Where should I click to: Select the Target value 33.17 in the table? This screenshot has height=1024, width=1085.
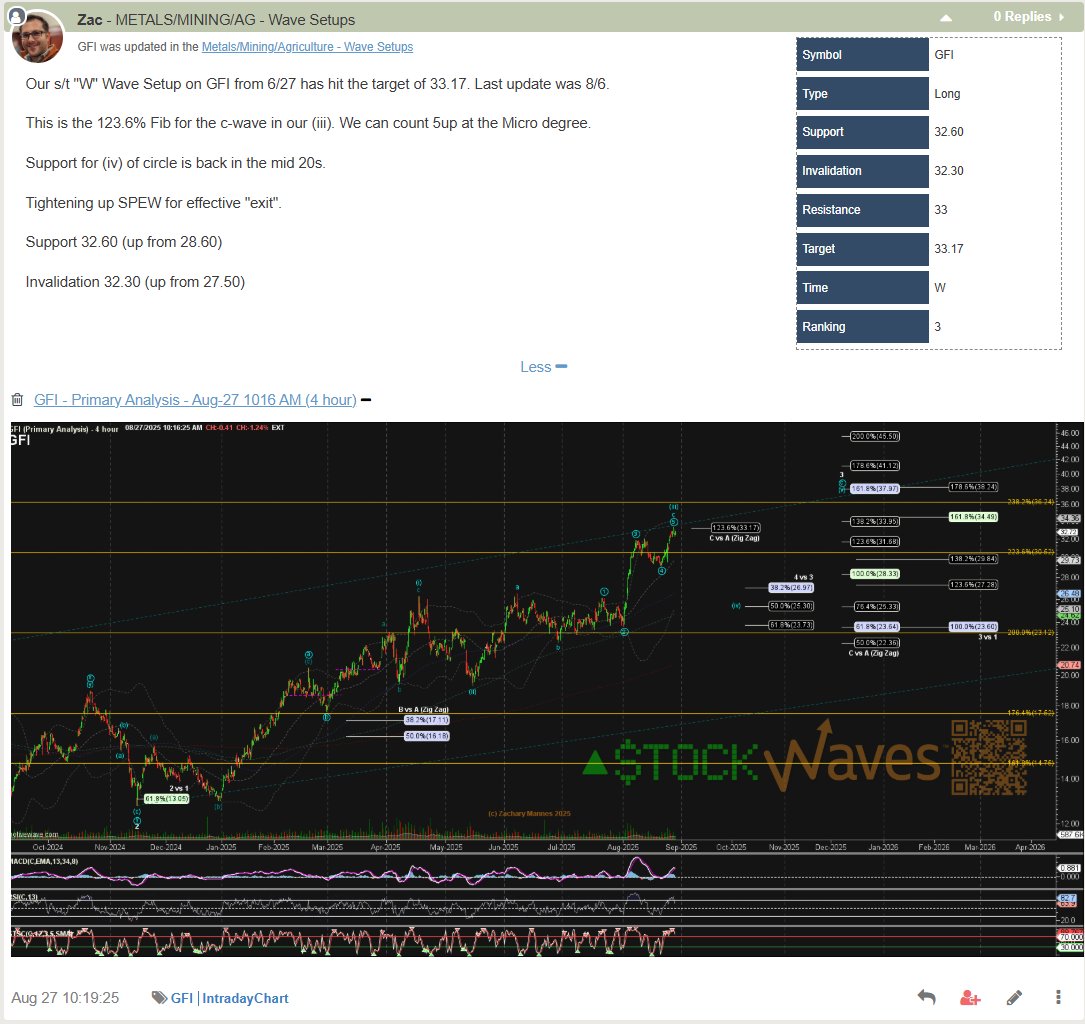point(949,248)
